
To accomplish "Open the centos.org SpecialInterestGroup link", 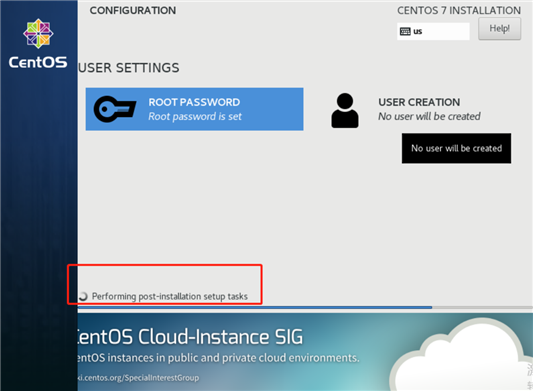I will [x=138, y=378].
